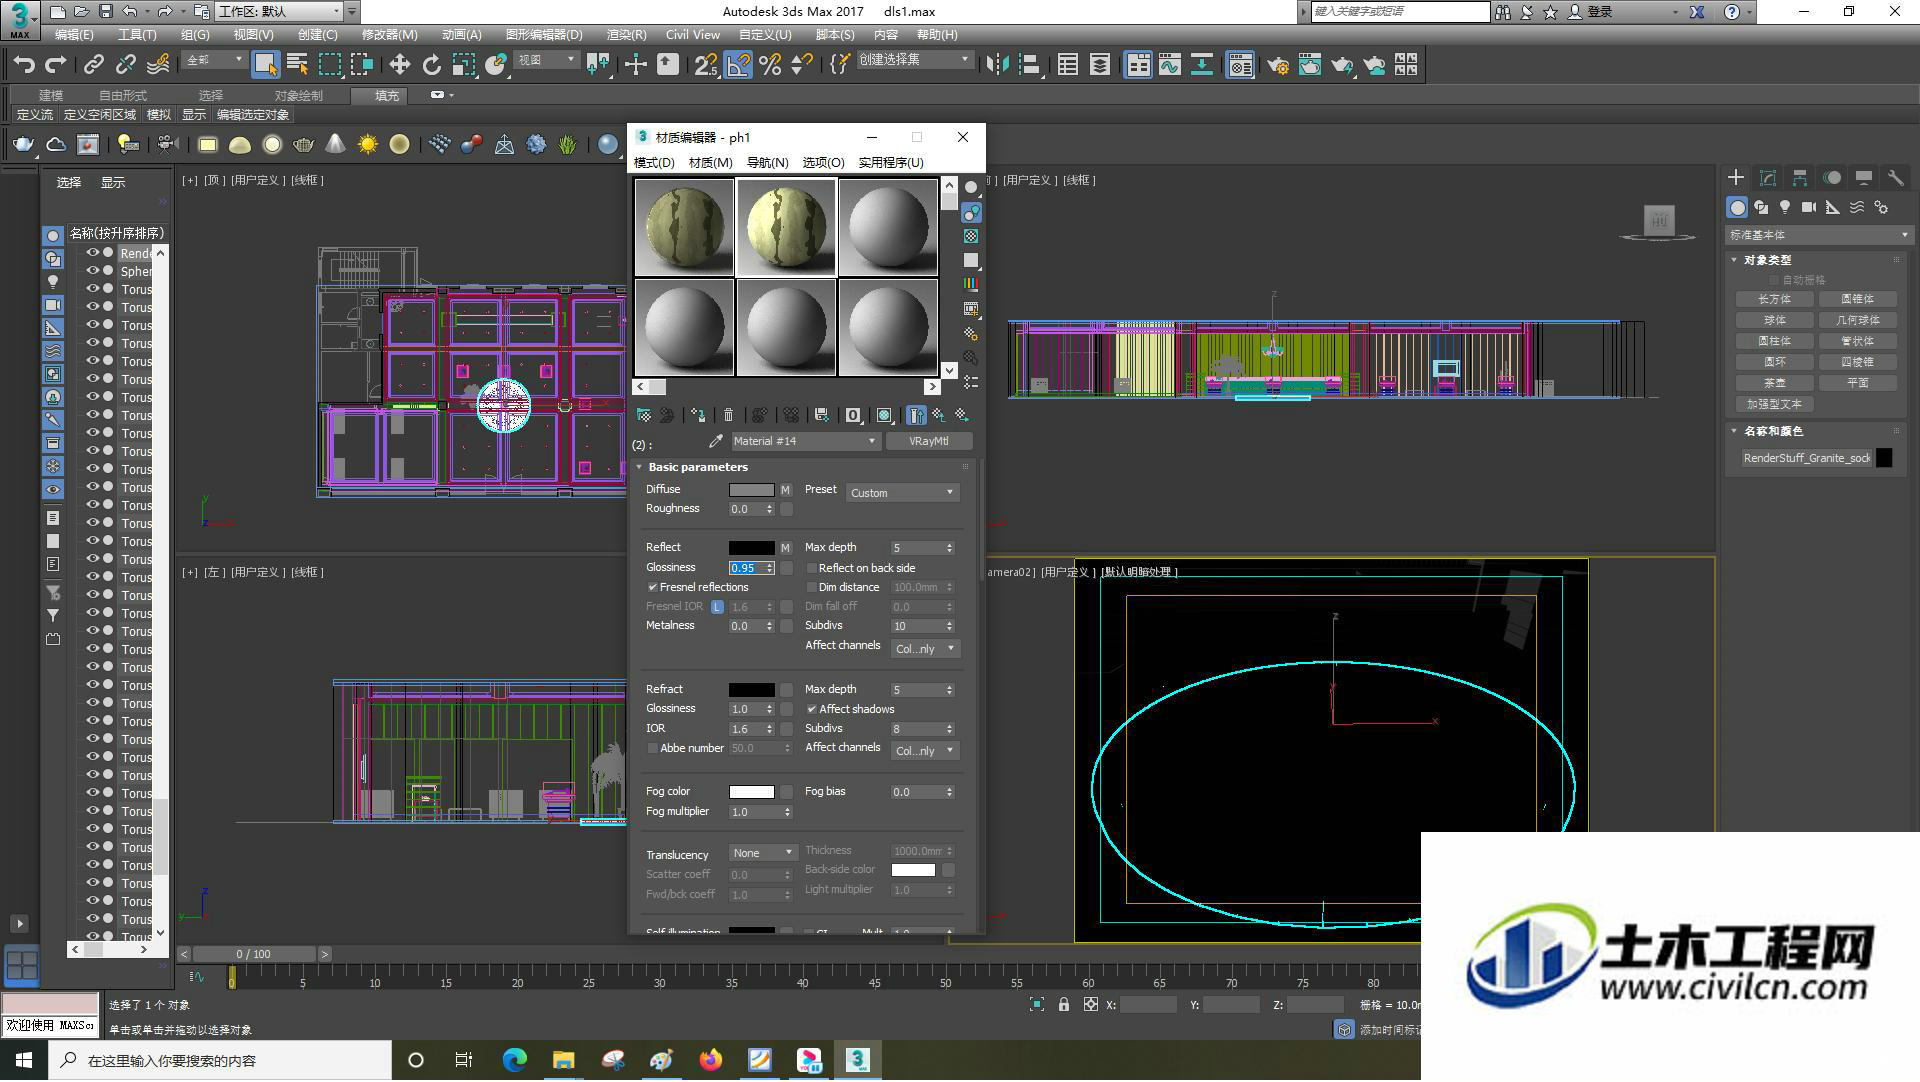The image size is (1920, 1082).
Task: Open material editor 导航(N) menu
Action: pyautogui.click(x=767, y=163)
